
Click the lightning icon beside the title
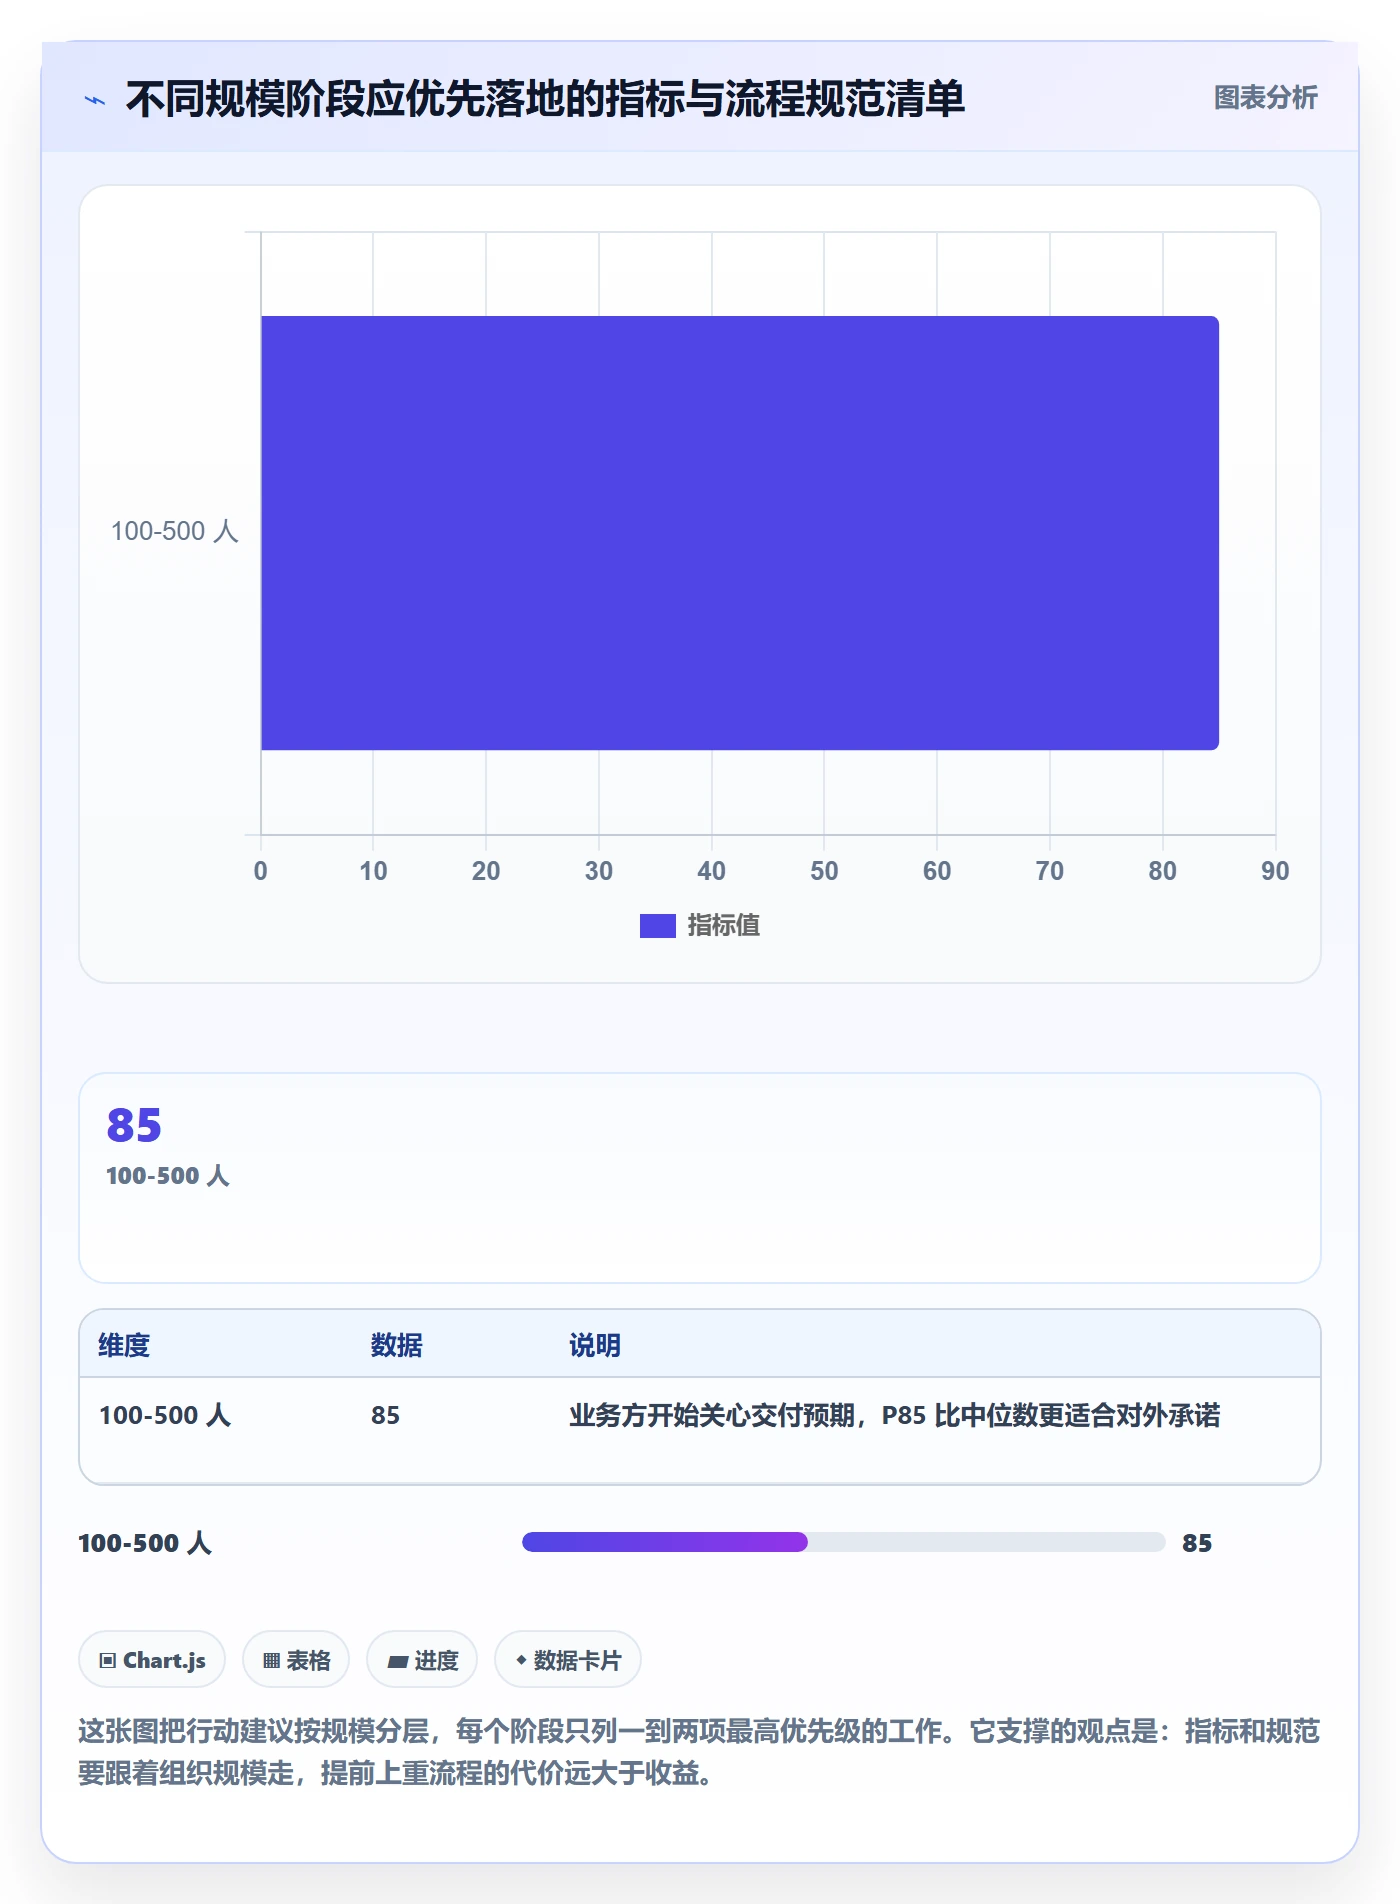pos(95,100)
